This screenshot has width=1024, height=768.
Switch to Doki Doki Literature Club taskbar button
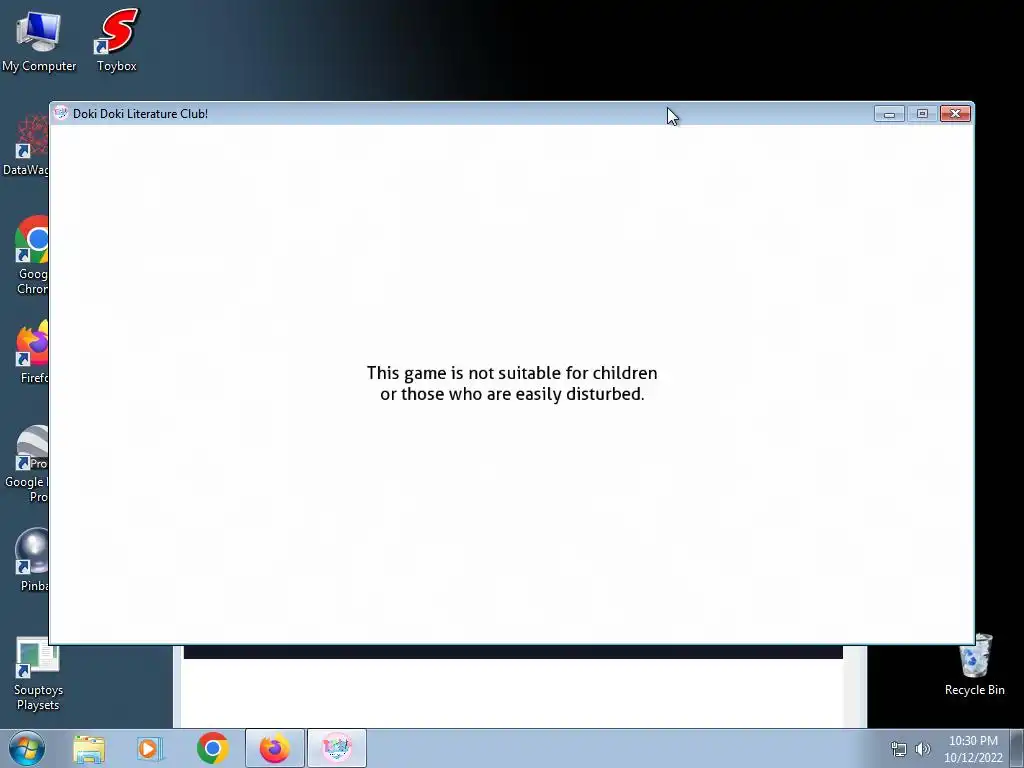coord(337,748)
